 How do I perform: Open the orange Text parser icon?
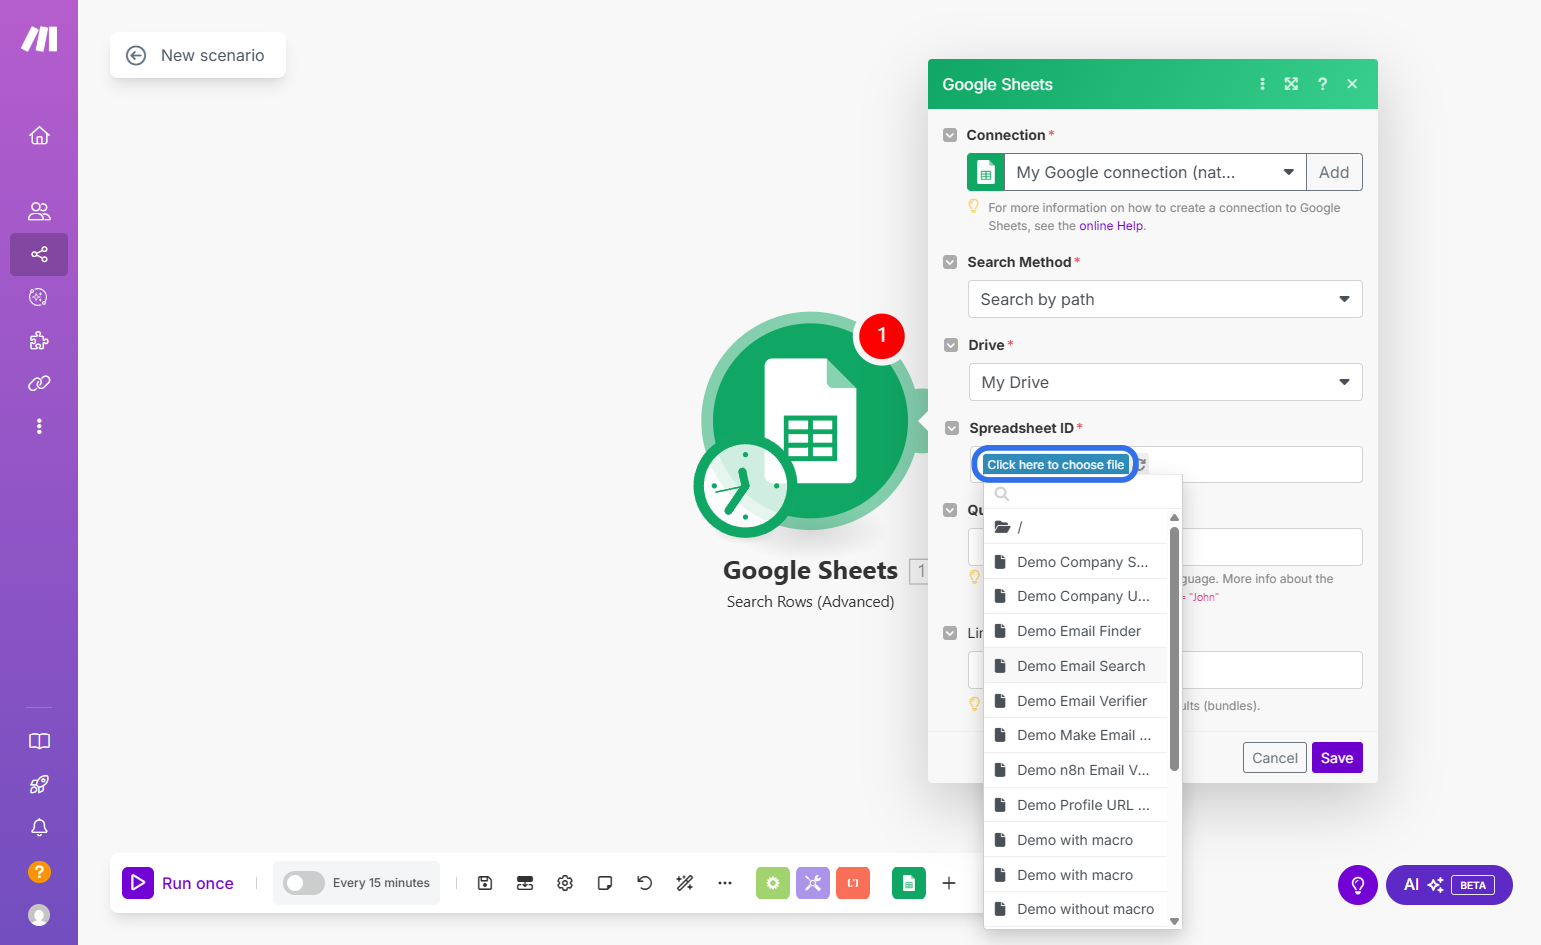click(853, 883)
